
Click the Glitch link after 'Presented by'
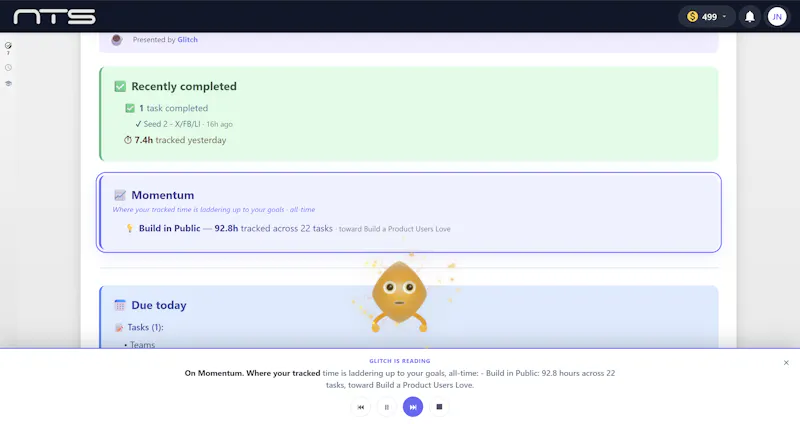pyautogui.click(x=187, y=39)
